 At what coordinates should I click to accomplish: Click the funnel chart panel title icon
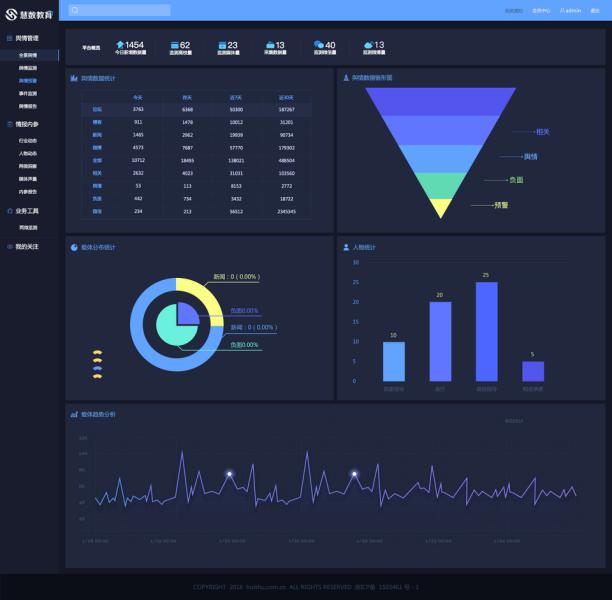pyautogui.click(x=346, y=77)
